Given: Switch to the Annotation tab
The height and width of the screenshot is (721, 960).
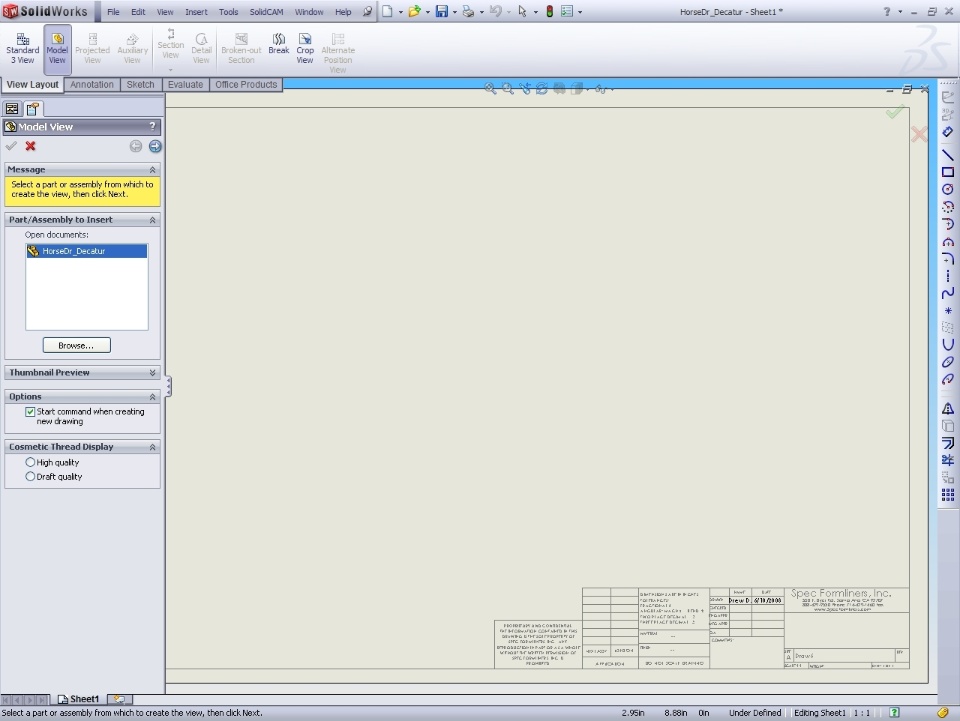Looking at the screenshot, I should click(x=92, y=84).
